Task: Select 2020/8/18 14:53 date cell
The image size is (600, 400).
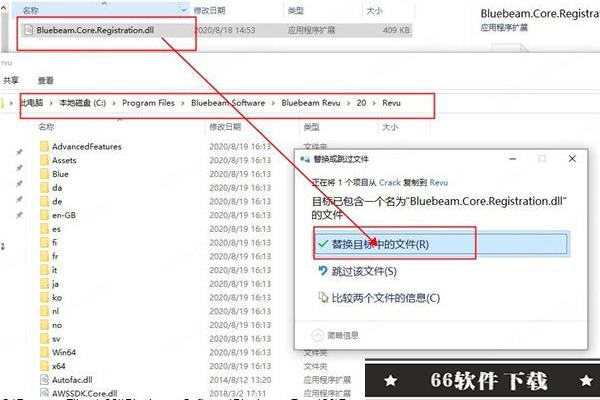Action: click(225, 30)
